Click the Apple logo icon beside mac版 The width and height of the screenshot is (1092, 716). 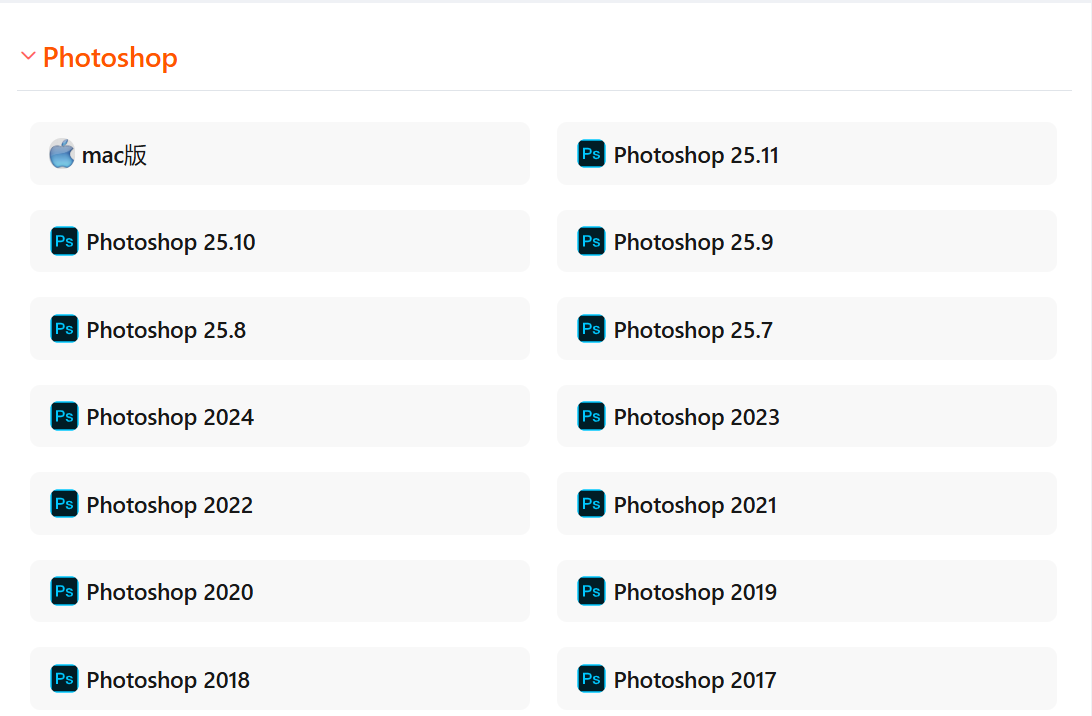(x=62, y=154)
